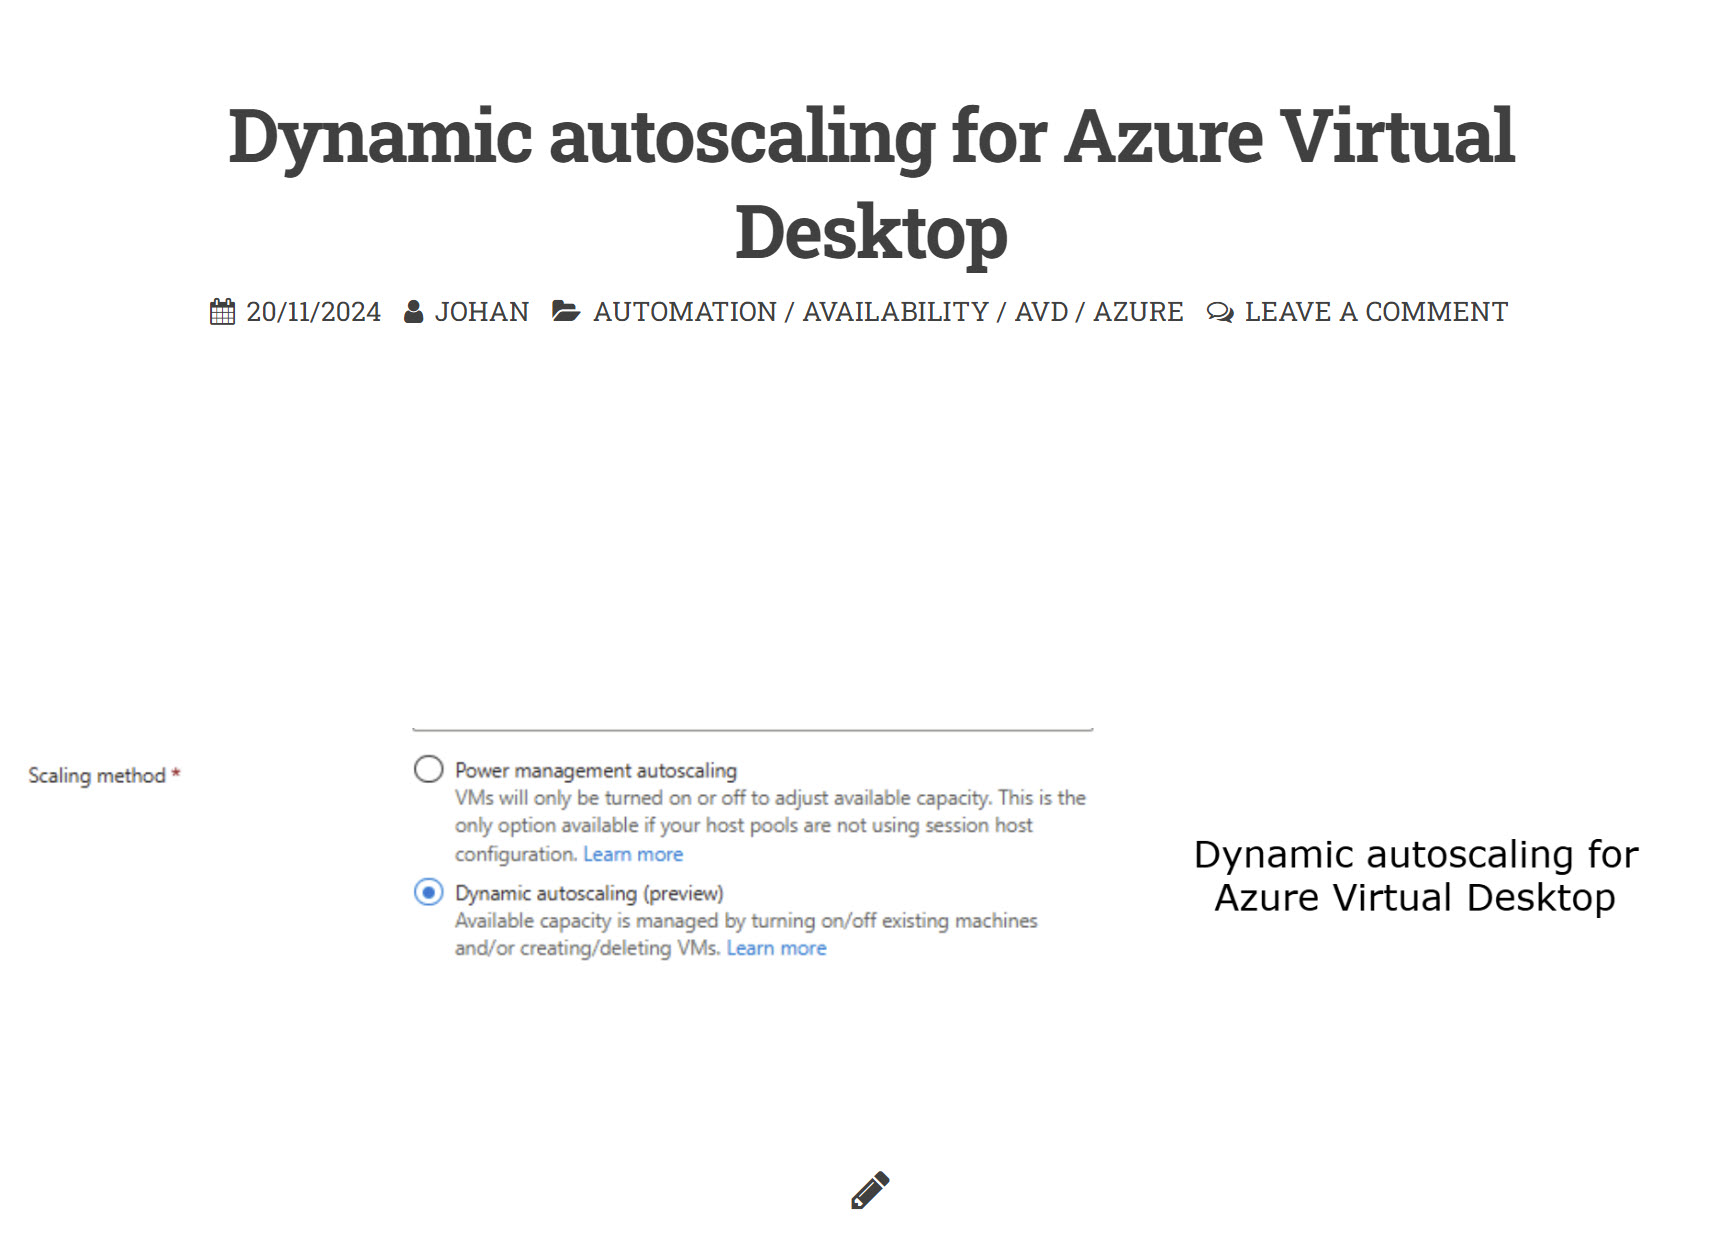Screen dimensions: 1722x1248
Task: Click the open folder categories icon
Action: (x=566, y=312)
